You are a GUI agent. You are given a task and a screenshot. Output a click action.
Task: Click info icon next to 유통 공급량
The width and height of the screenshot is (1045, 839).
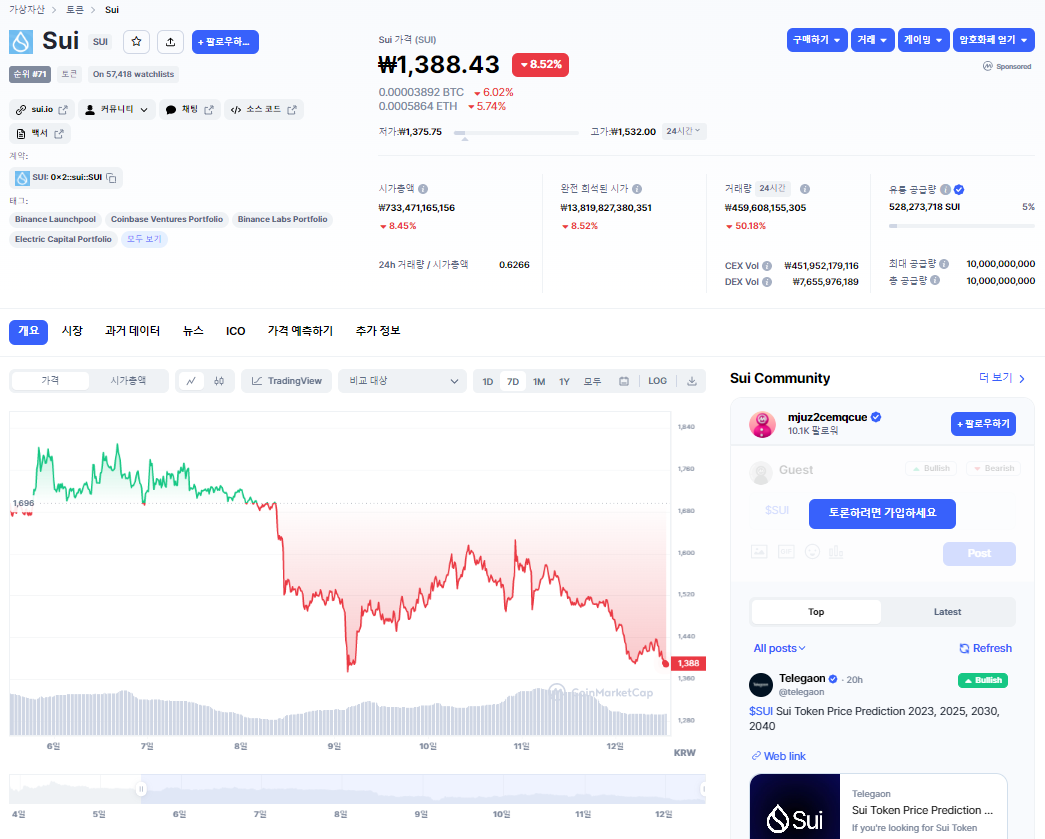945,189
